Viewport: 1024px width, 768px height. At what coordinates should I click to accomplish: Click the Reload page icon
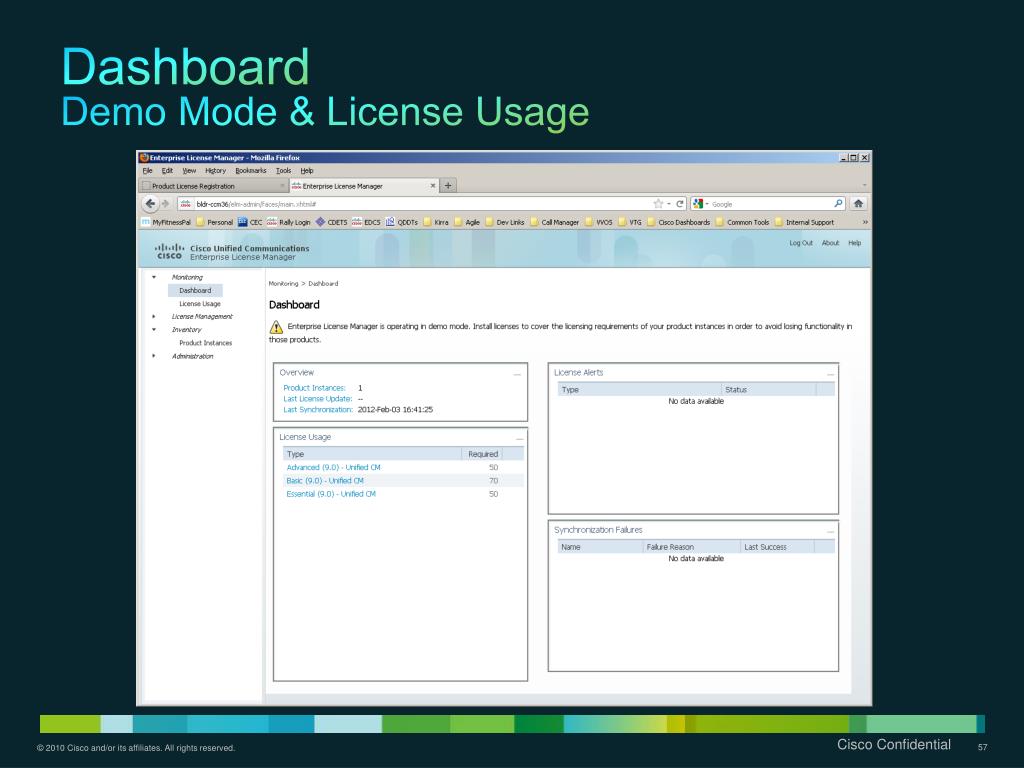tap(680, 204)
